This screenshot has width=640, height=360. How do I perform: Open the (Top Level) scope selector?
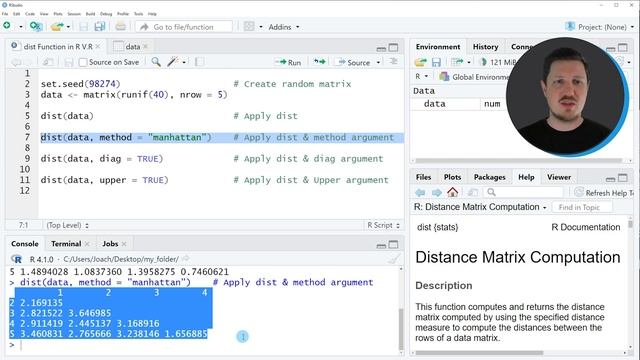pyautogui.click(x=67, y=225)
